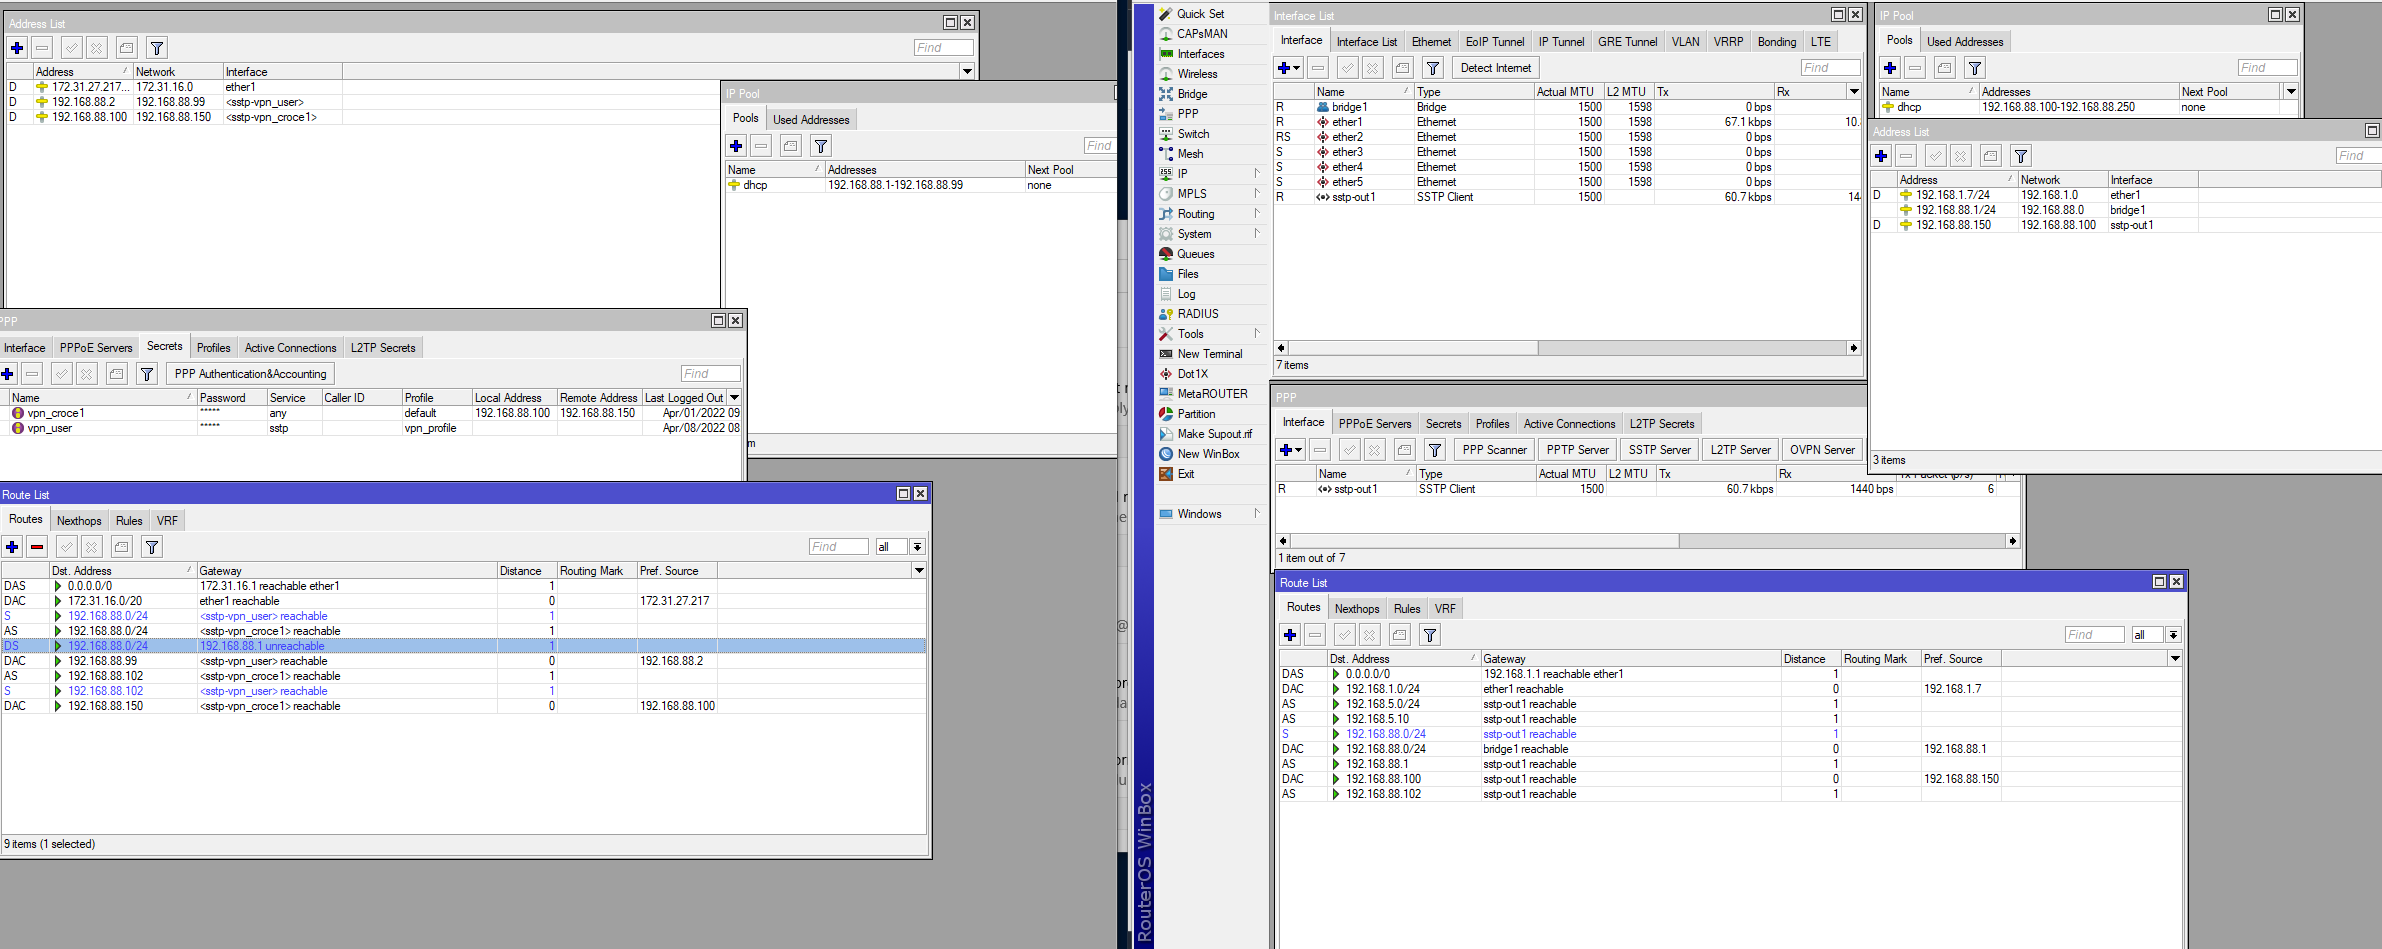The height and width of the screenshot is (949, 2382).
Task: Click disable cross icon in left Address List toolbar
Action: (x=97, y=48)
